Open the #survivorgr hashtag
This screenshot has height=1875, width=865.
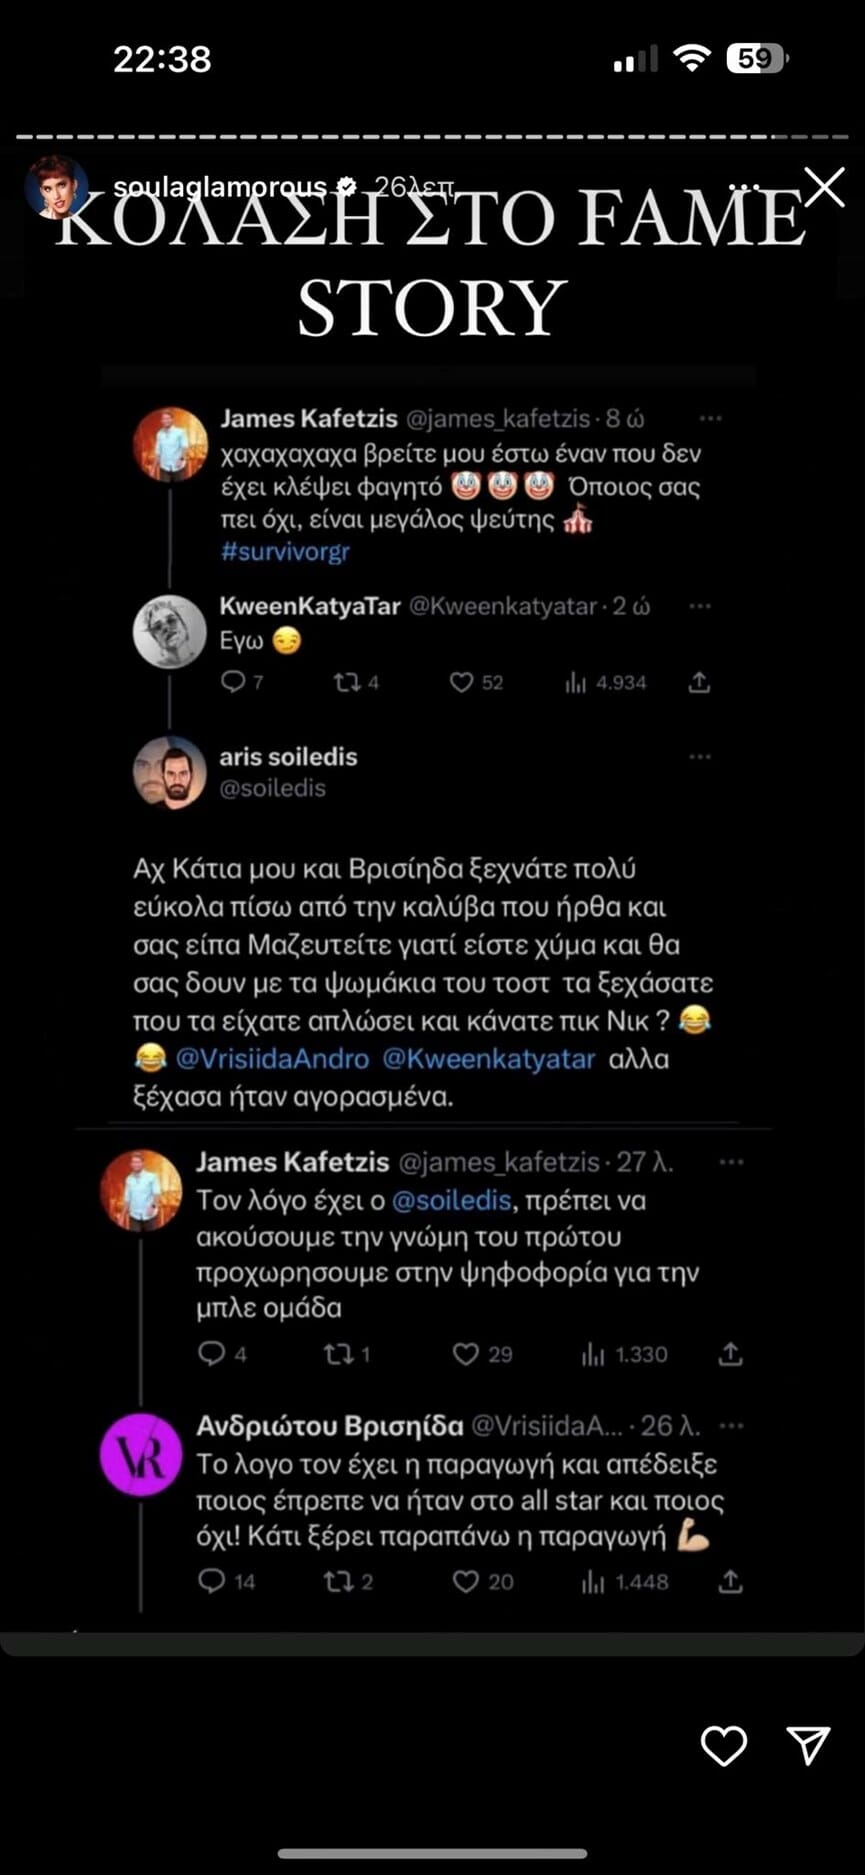(285, 551)
